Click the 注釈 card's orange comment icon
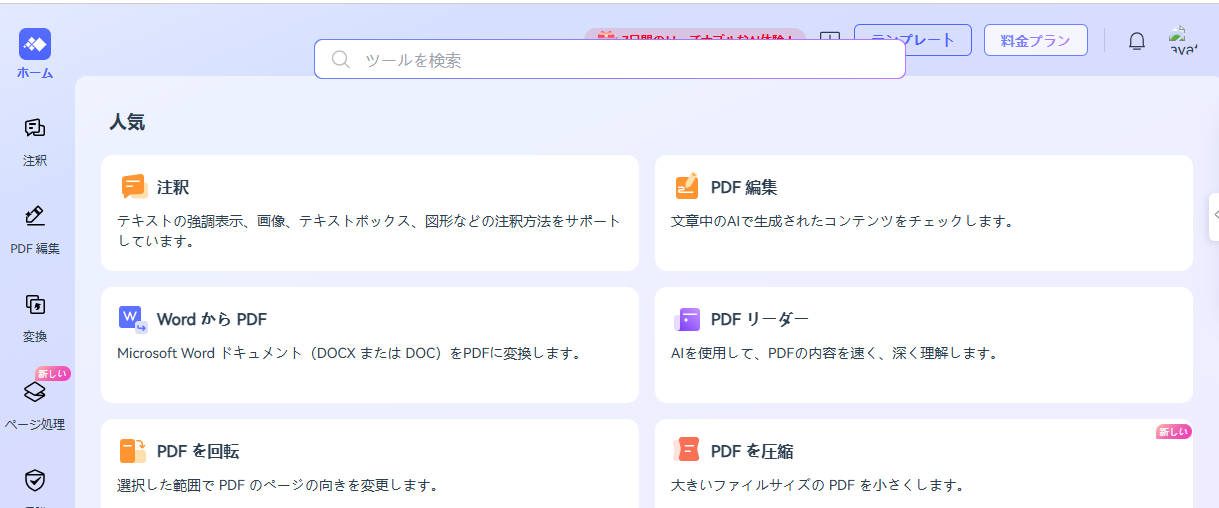The image size is (1219, 508). 134,187
